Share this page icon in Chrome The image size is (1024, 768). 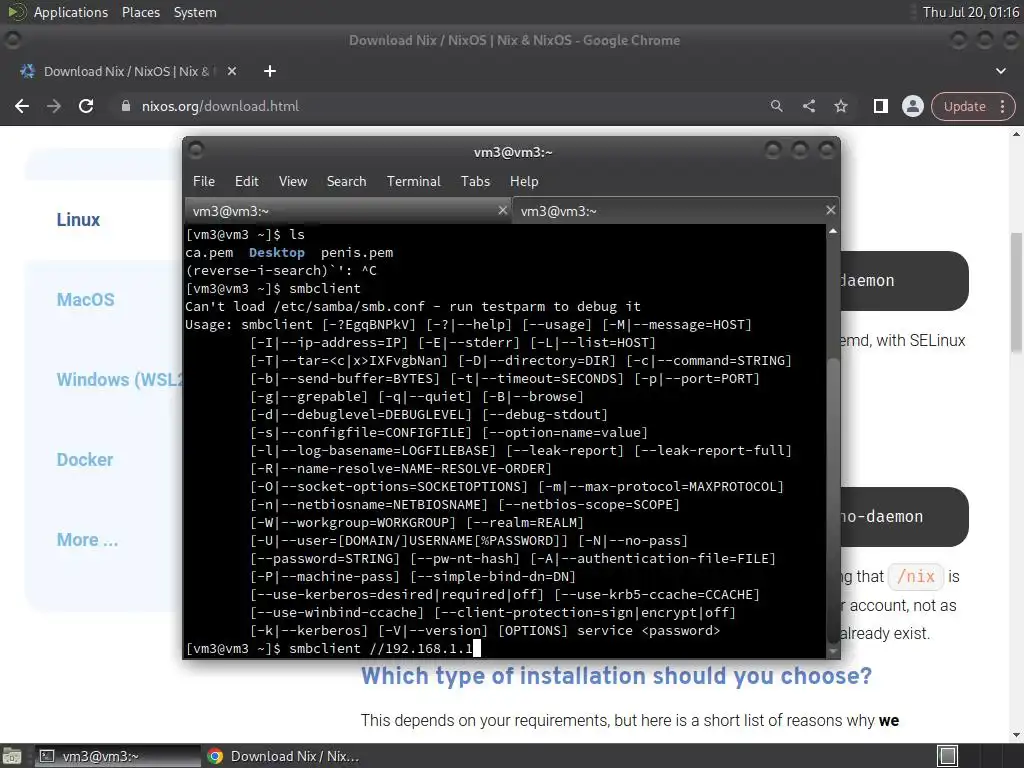(x=809, y=106)
